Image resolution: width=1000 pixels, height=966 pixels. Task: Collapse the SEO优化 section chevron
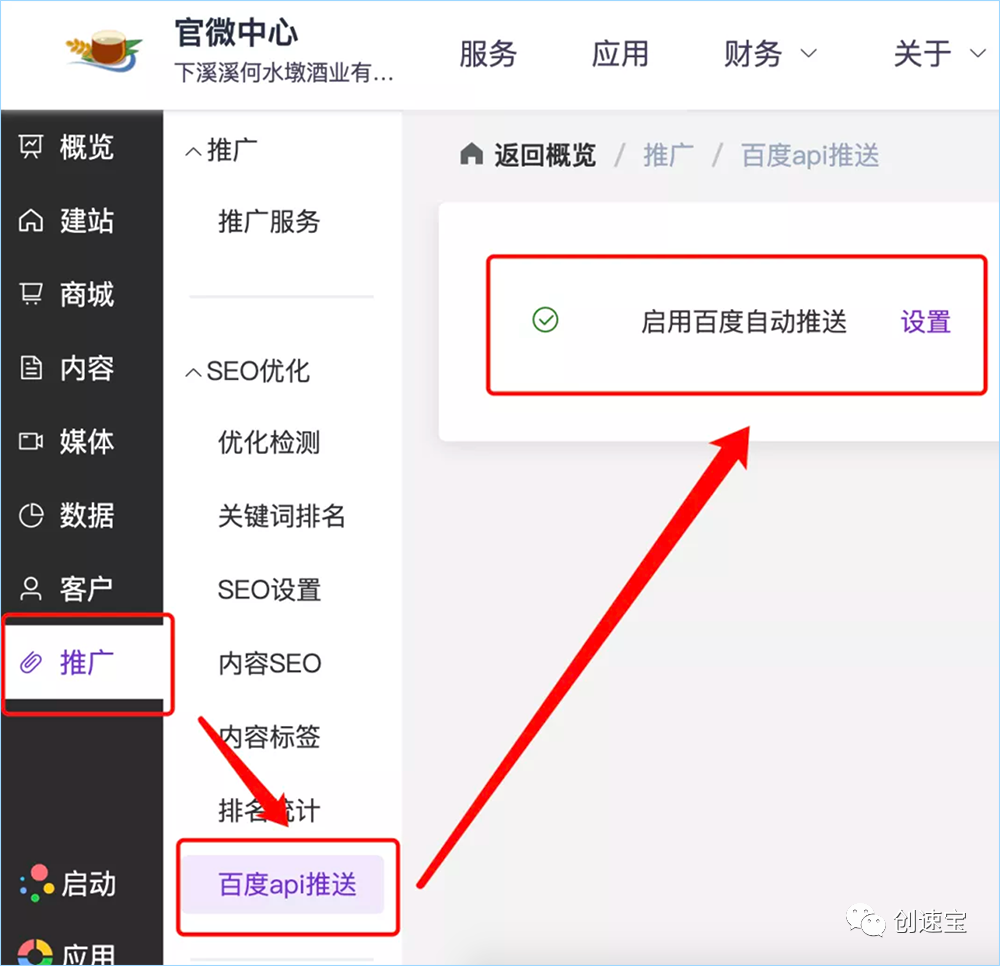[193, 372]
